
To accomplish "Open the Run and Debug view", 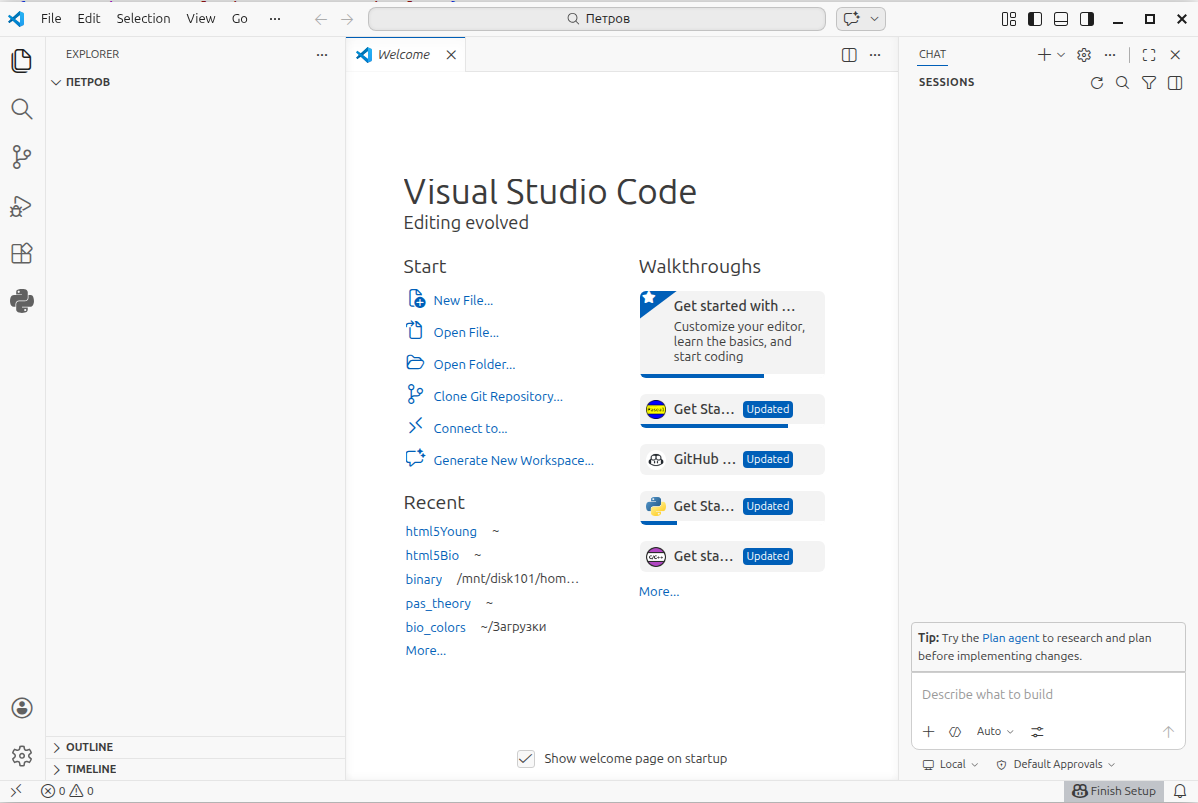I will pos(22,206).
